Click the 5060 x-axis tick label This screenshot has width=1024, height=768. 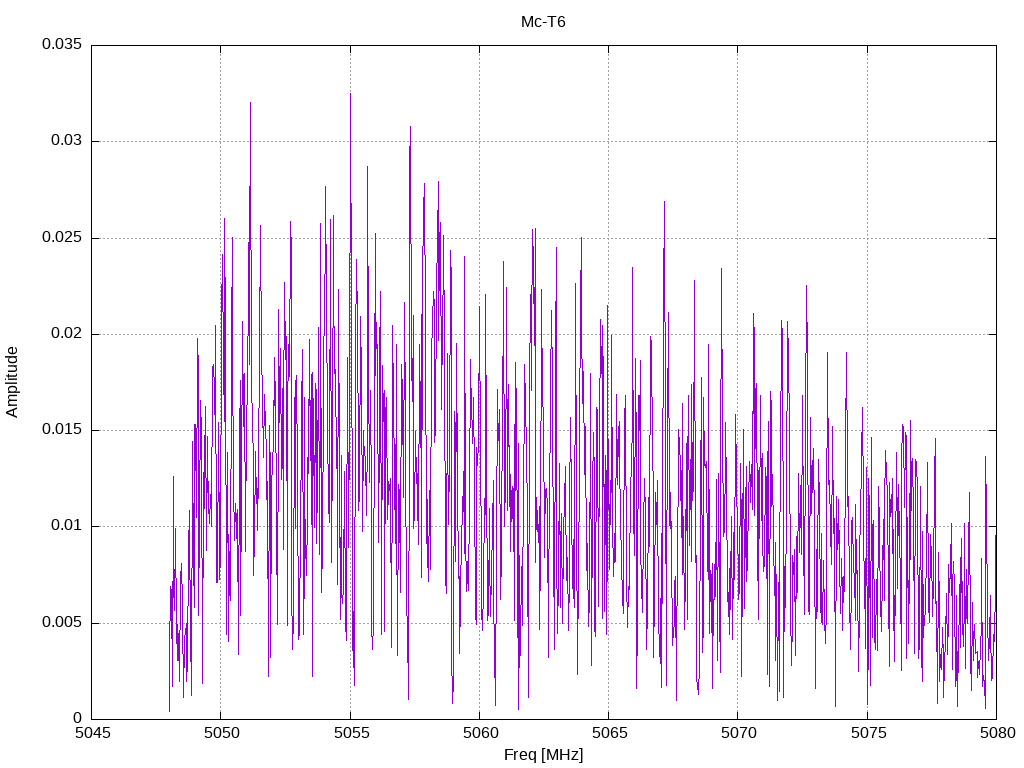click(481, 733)
